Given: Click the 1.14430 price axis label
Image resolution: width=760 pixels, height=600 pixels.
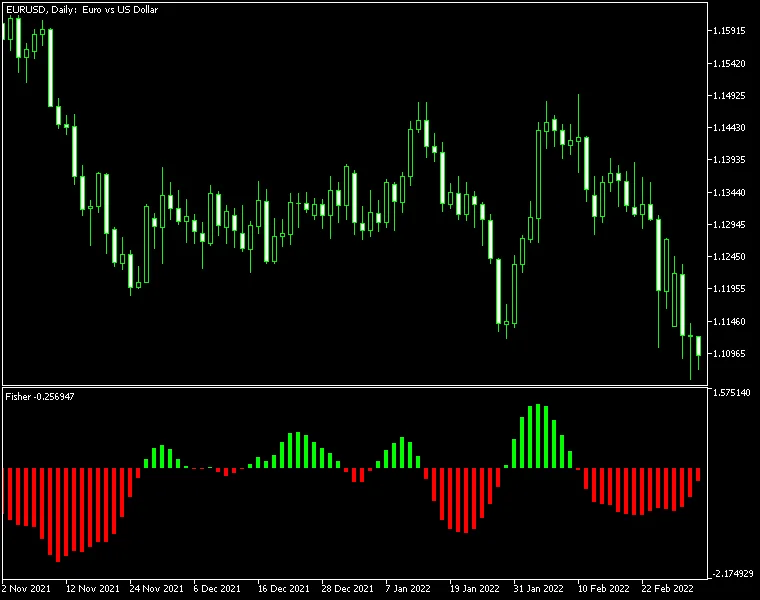Looking at the screenshot, I should coord(732,128).
